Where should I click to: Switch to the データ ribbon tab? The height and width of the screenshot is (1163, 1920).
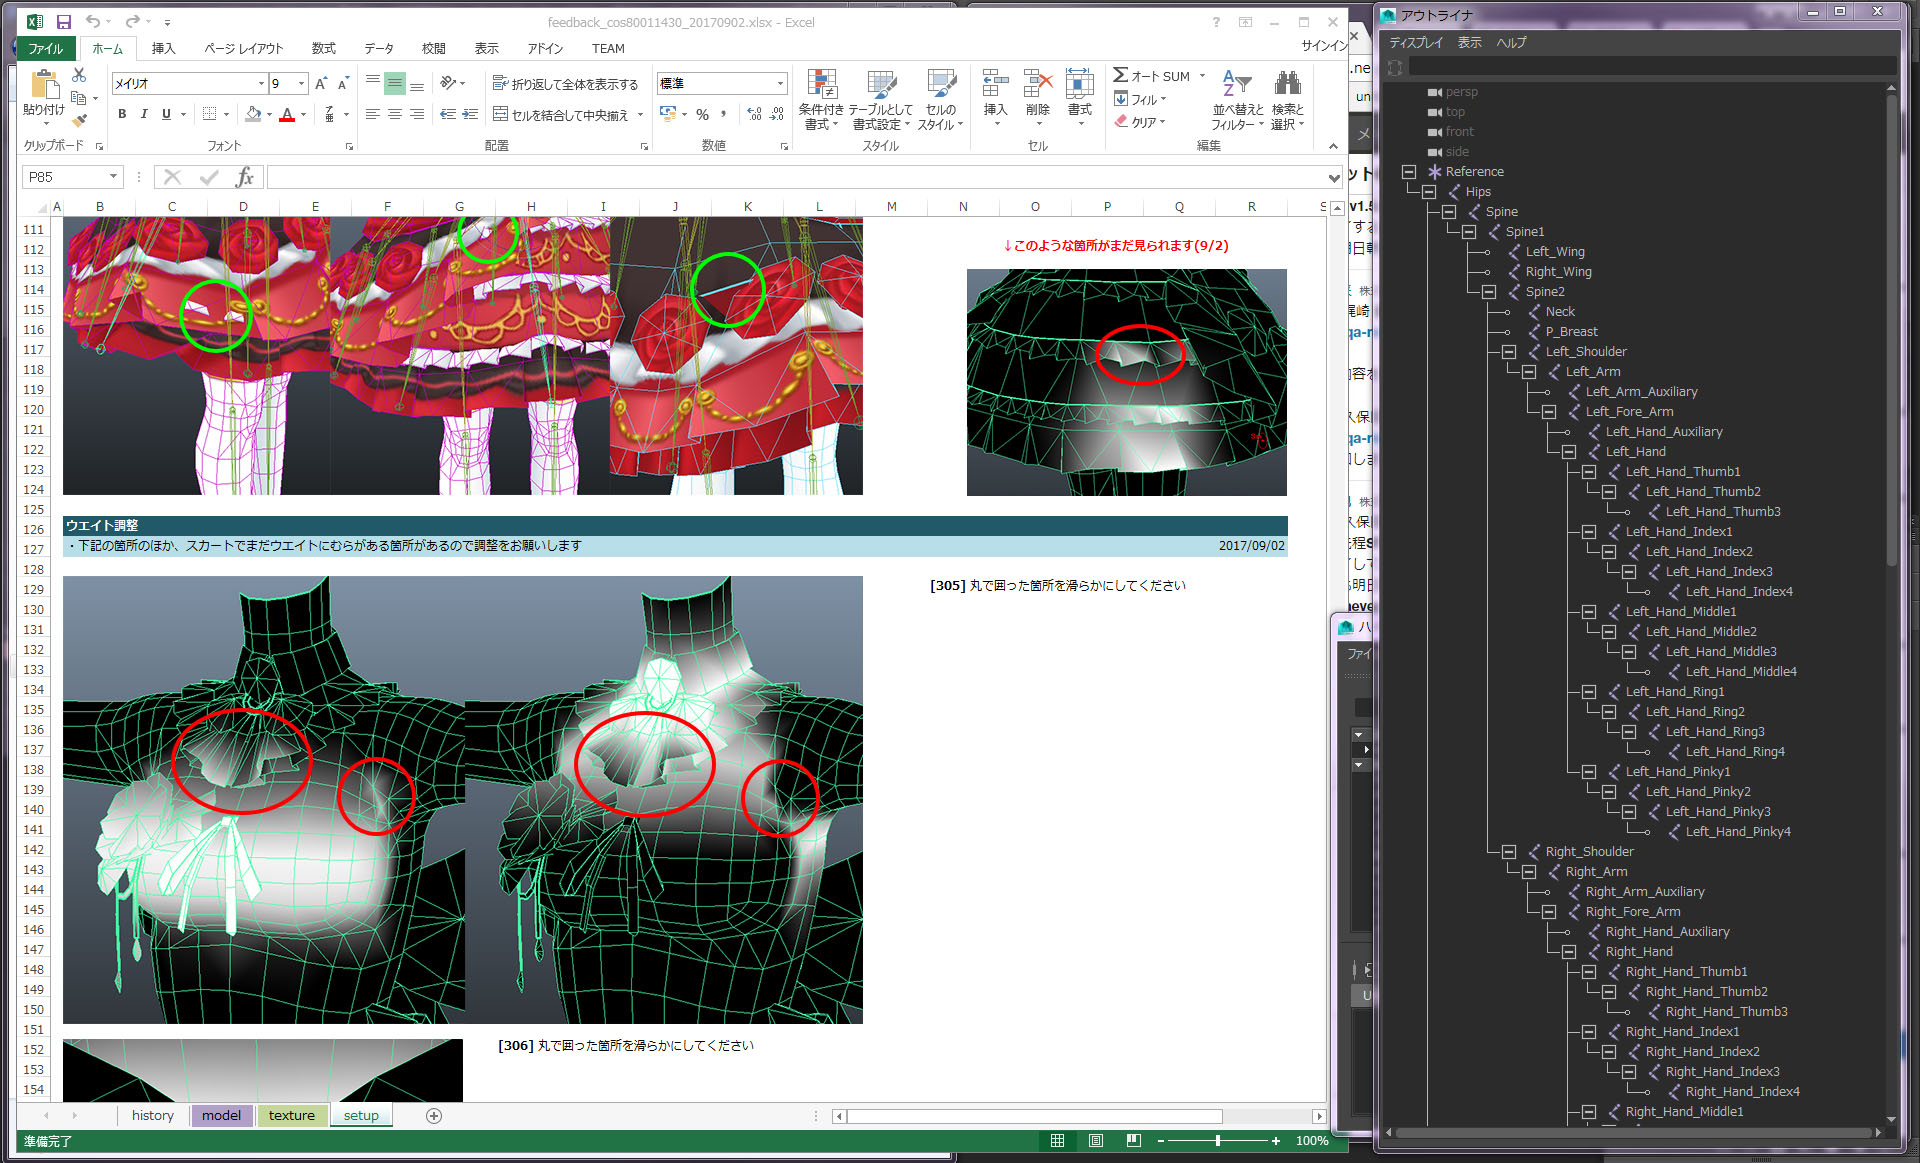(378, 48)
